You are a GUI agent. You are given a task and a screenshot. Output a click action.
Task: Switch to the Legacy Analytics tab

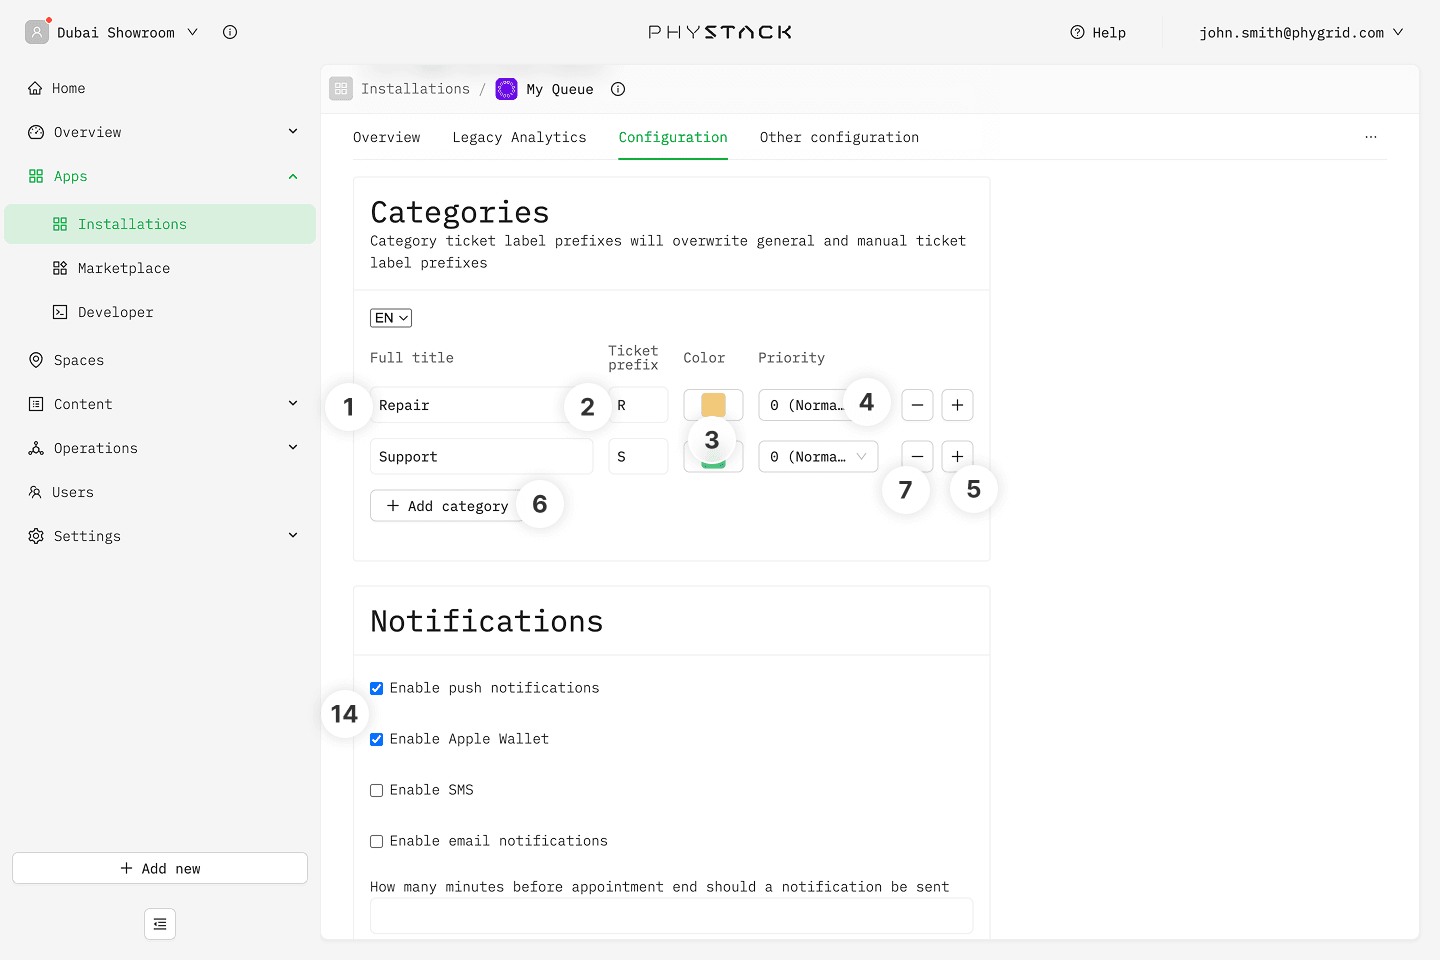(519, 137)
